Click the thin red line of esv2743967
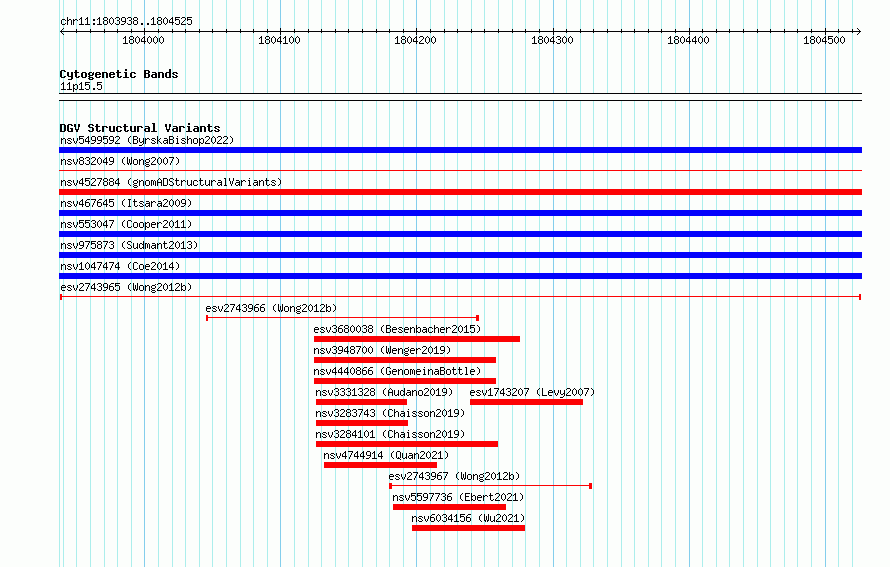Image resolution: width=890 pixels, height=567 pixels. [x=490, y=486]
